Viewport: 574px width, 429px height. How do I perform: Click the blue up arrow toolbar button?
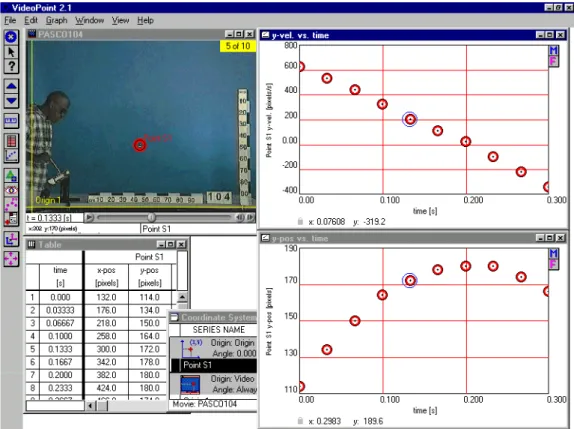11,86
